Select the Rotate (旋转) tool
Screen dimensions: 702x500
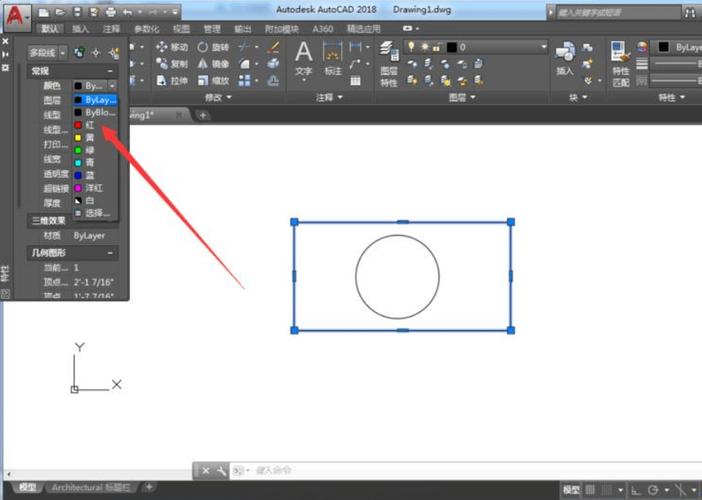(213, 47)
